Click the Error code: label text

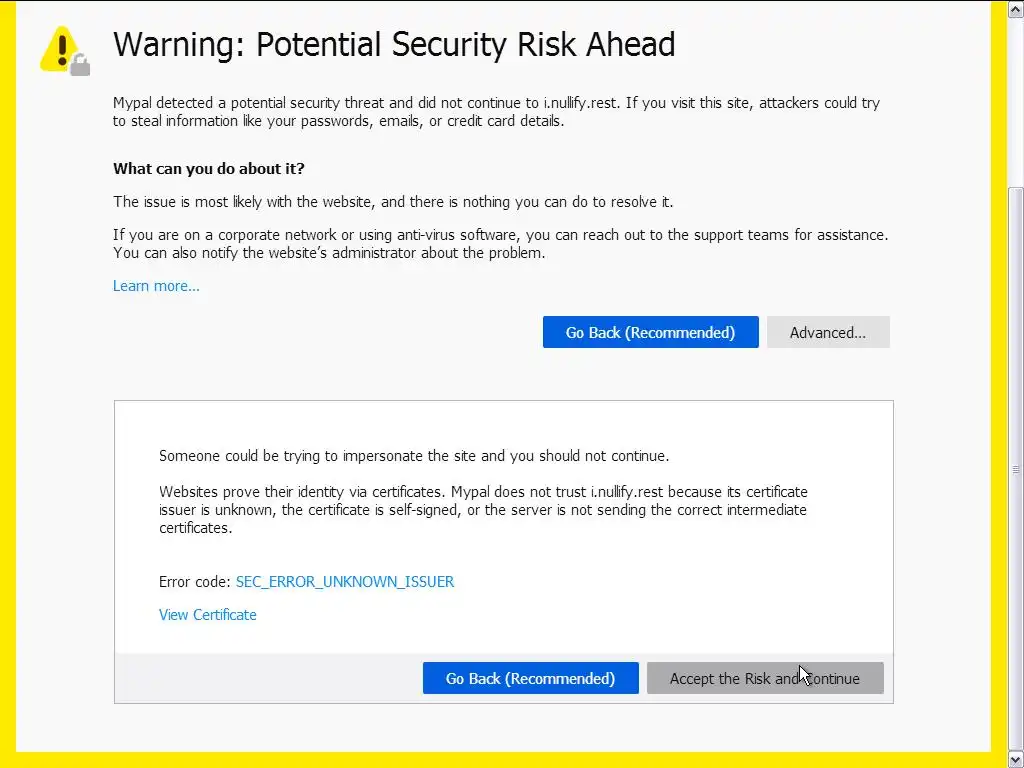194,581
